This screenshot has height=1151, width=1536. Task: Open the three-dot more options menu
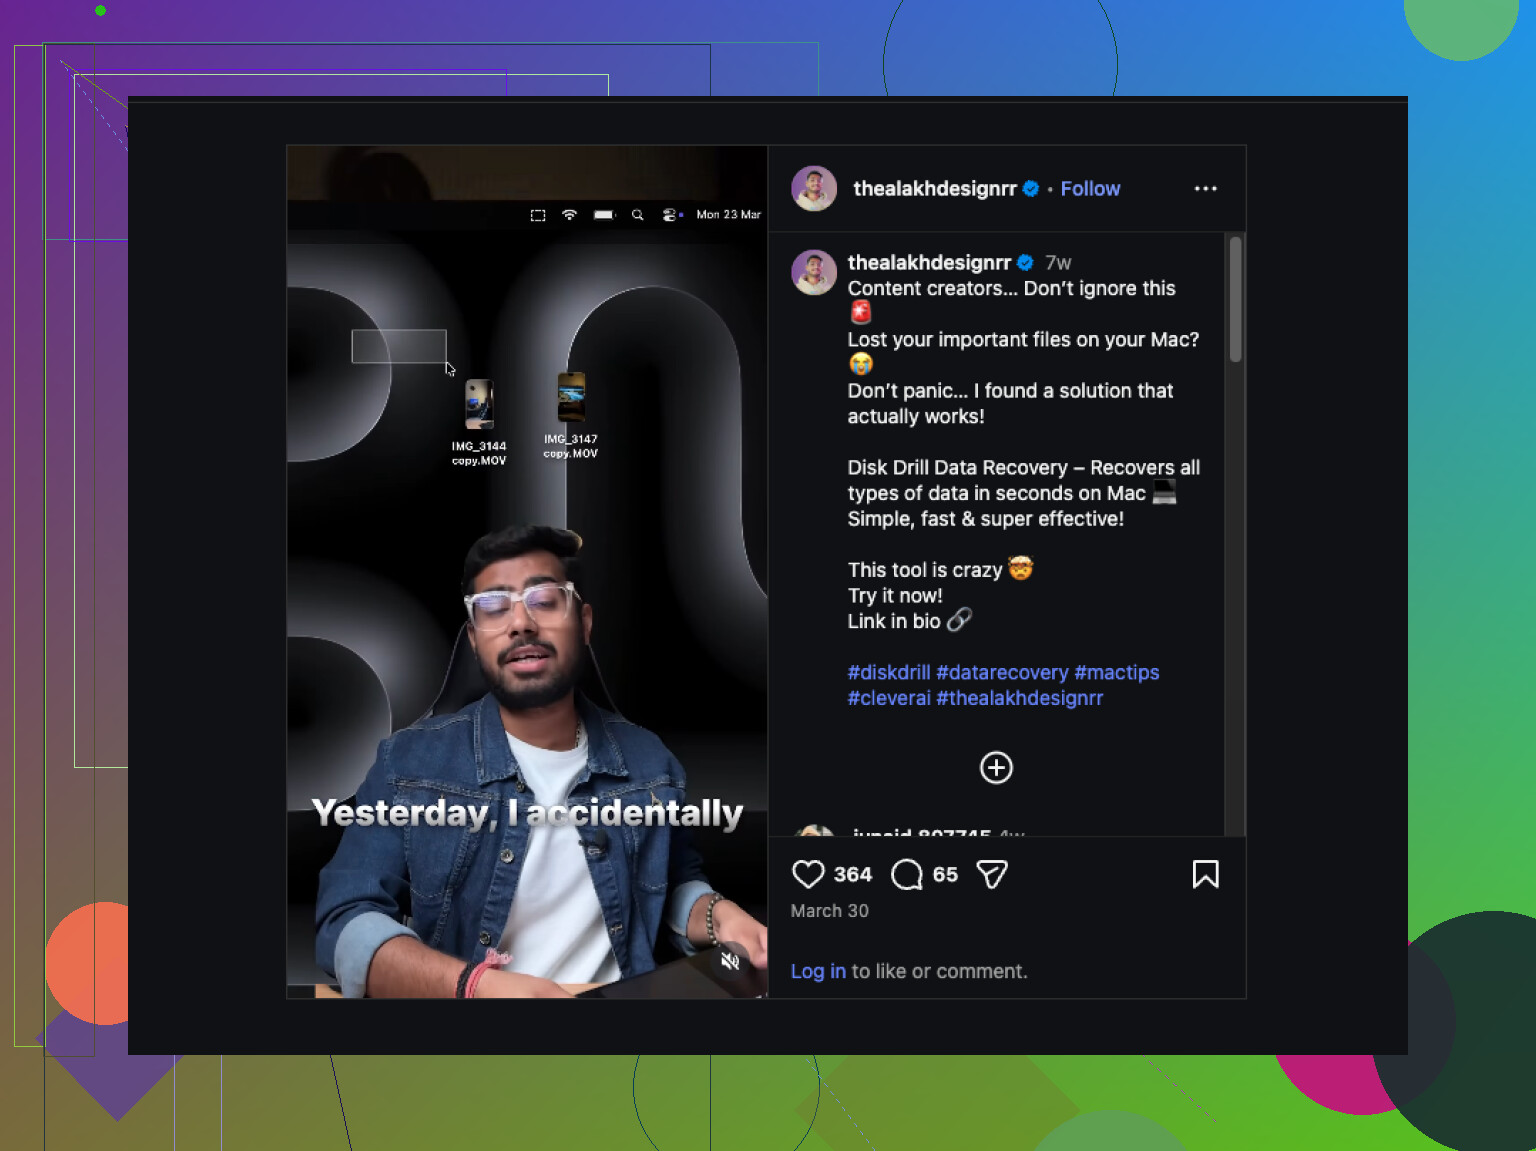click(x=1206, y=189)
